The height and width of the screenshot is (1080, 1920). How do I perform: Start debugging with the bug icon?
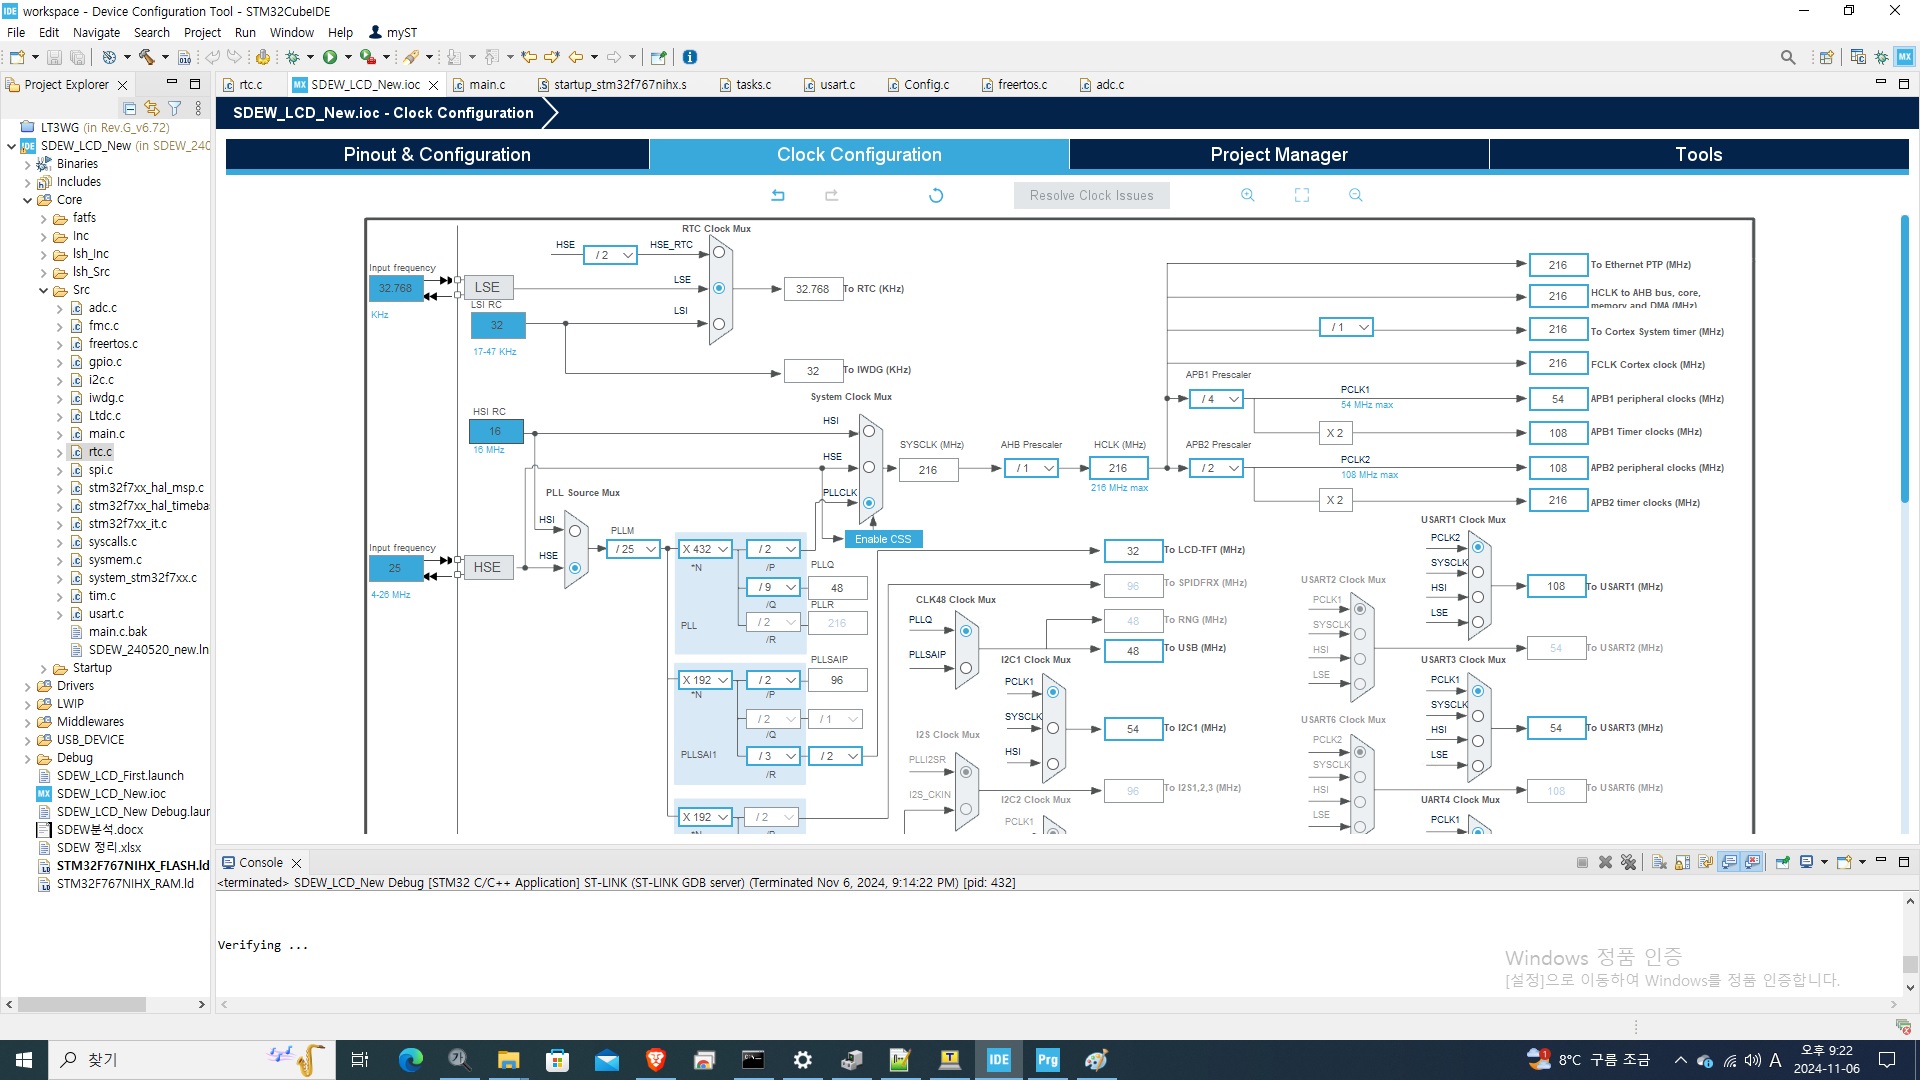(x=293, y=57)
